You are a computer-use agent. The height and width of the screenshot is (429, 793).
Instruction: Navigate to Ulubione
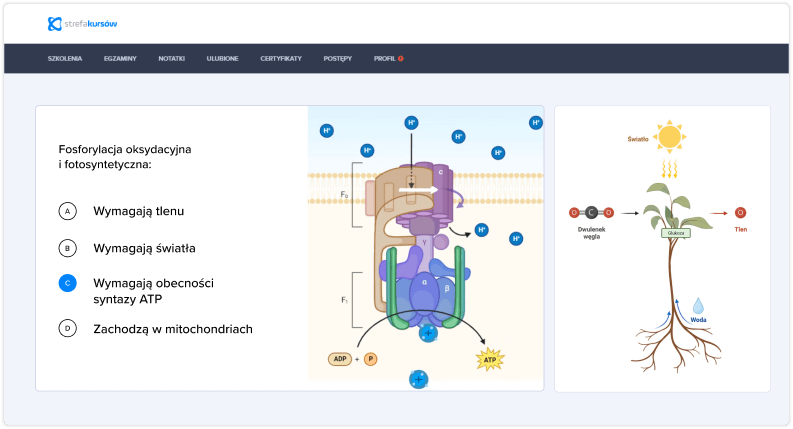(222, 59)
